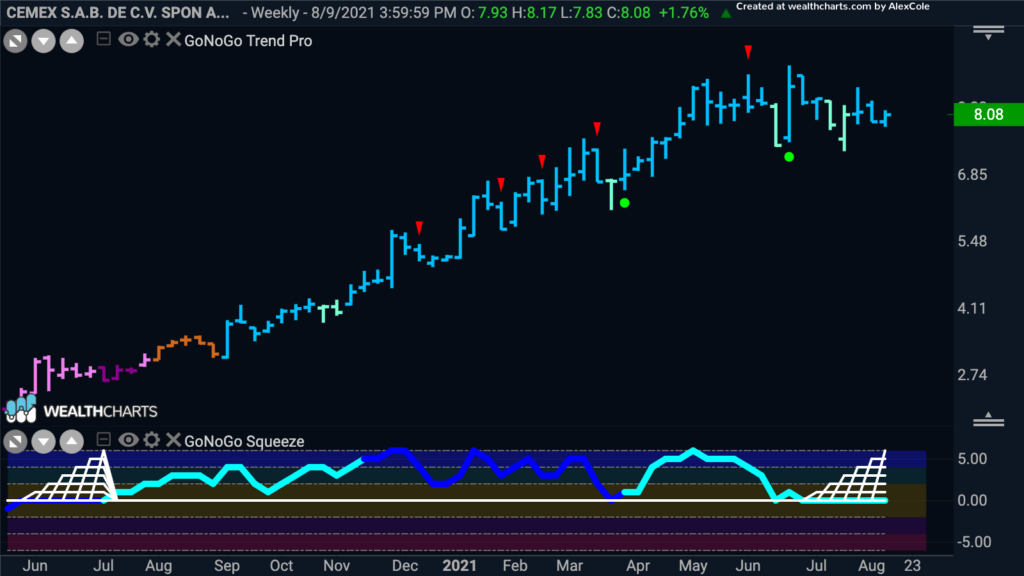Collapse GoNoGo Trend Pro with minus box
The height and width of the screenshot is (576, 1024).
coord(103,39)
